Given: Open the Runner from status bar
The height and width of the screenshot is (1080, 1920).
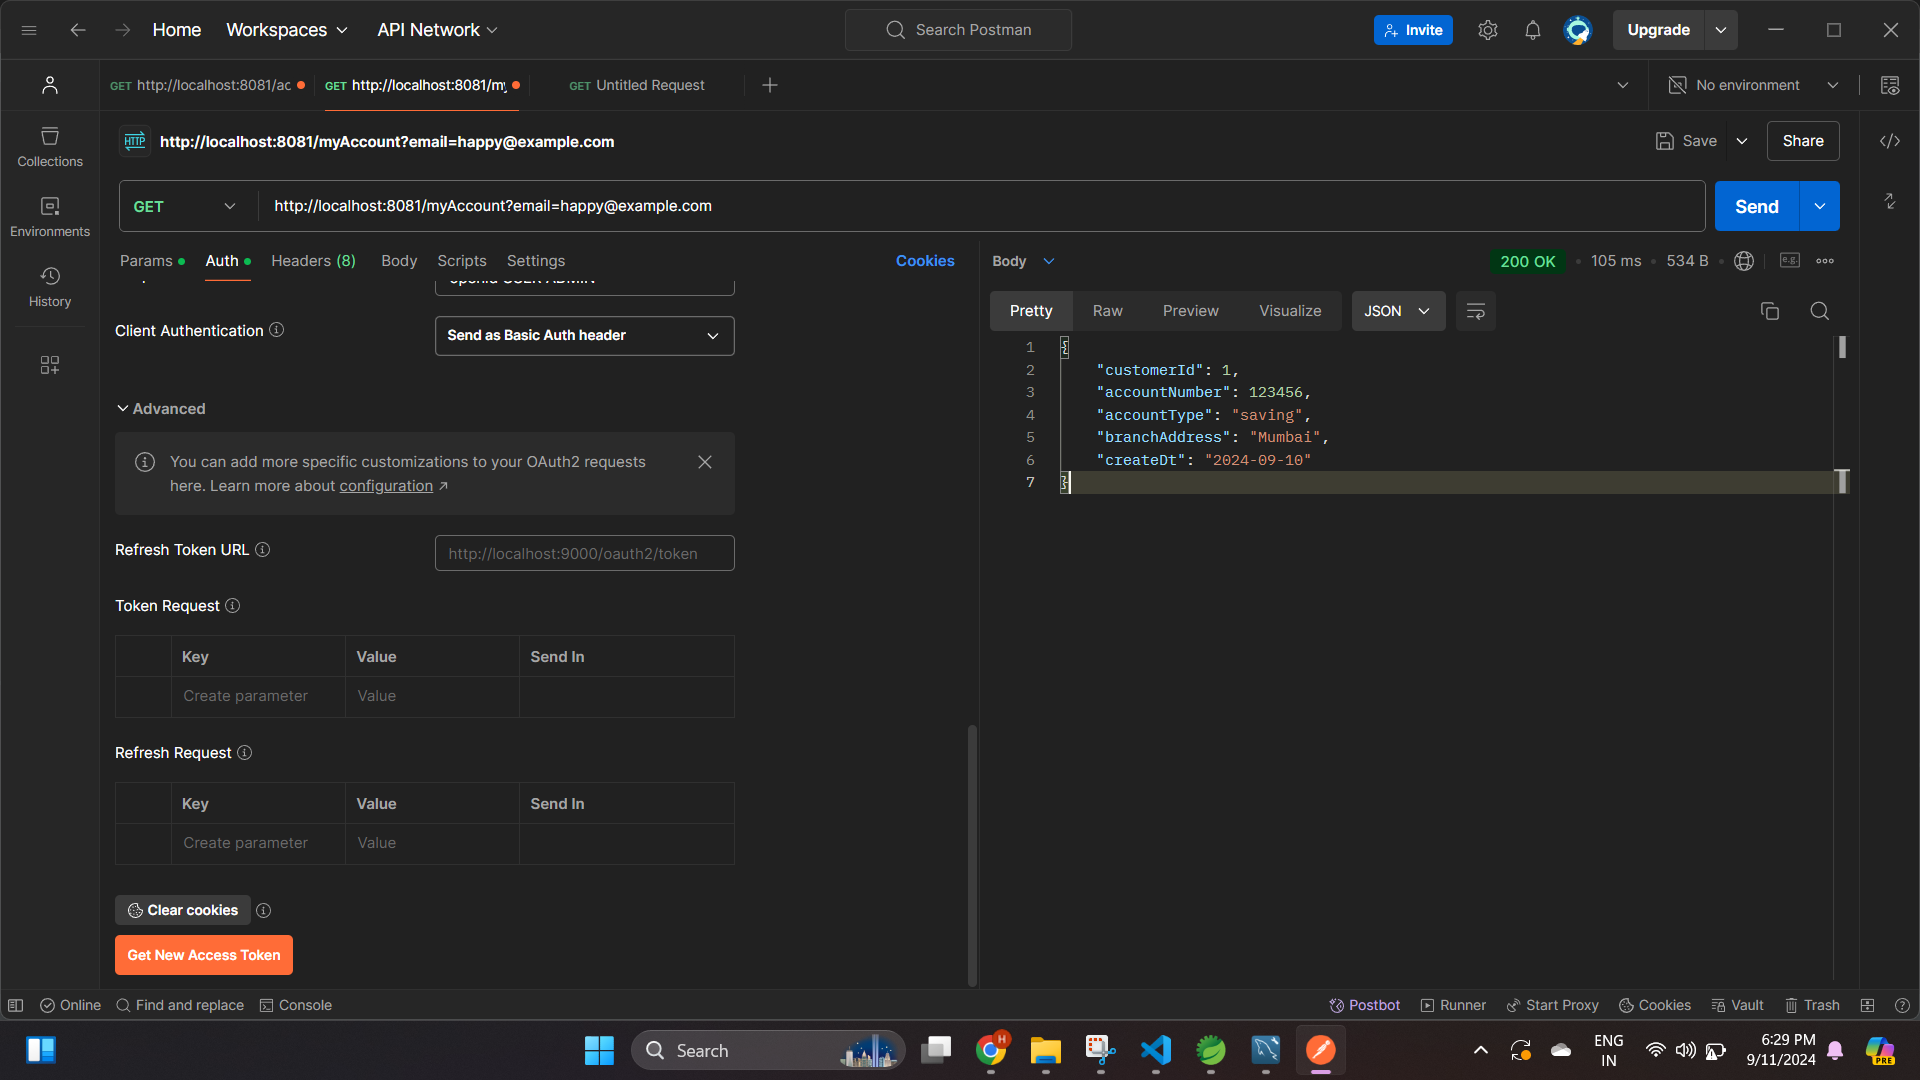Looking at the screenshot, I should (x=1453, y=1005).
